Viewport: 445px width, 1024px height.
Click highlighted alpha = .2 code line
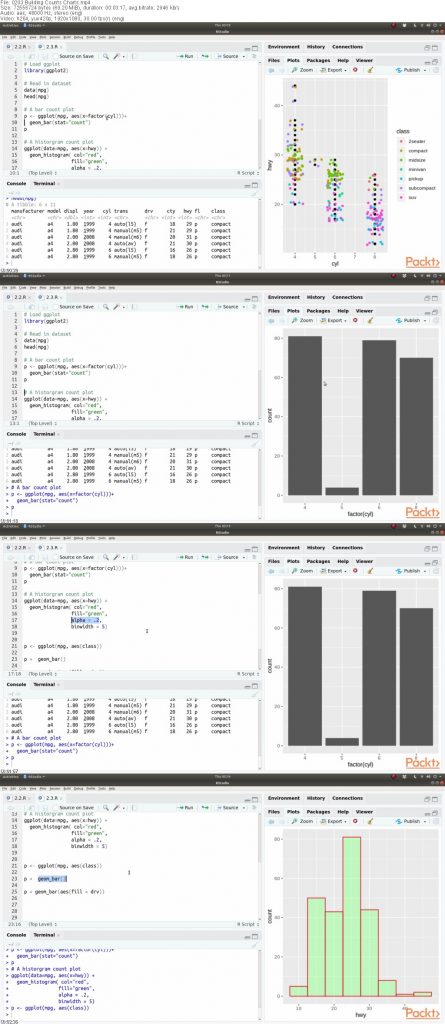86,619
